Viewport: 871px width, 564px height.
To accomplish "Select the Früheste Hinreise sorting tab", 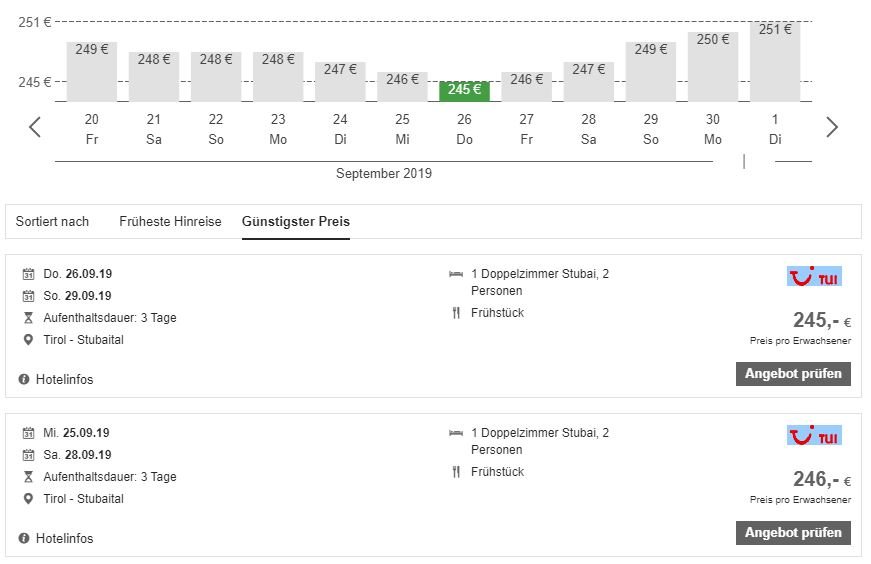I will (x=170, y=222).
